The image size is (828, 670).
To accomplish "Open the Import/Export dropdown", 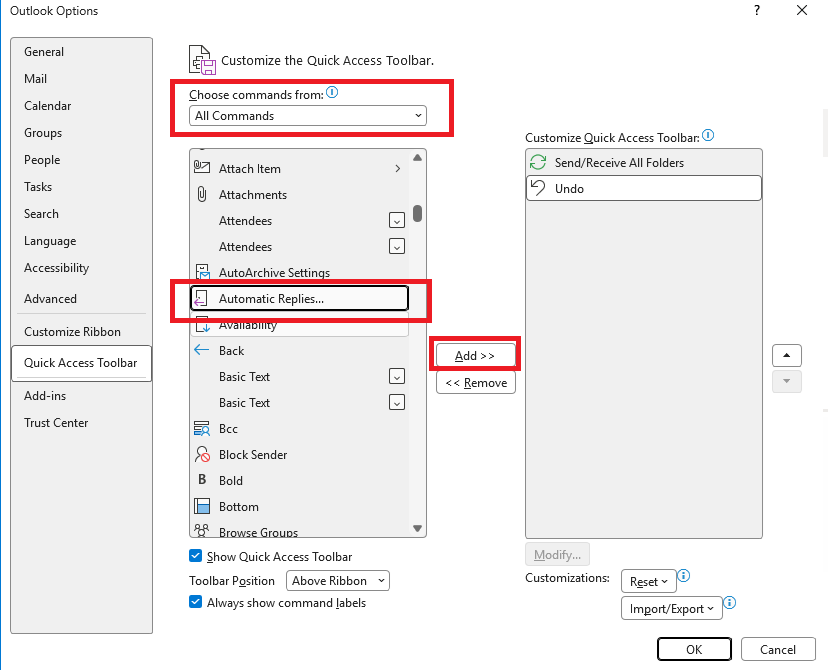I will pos(672,609).
